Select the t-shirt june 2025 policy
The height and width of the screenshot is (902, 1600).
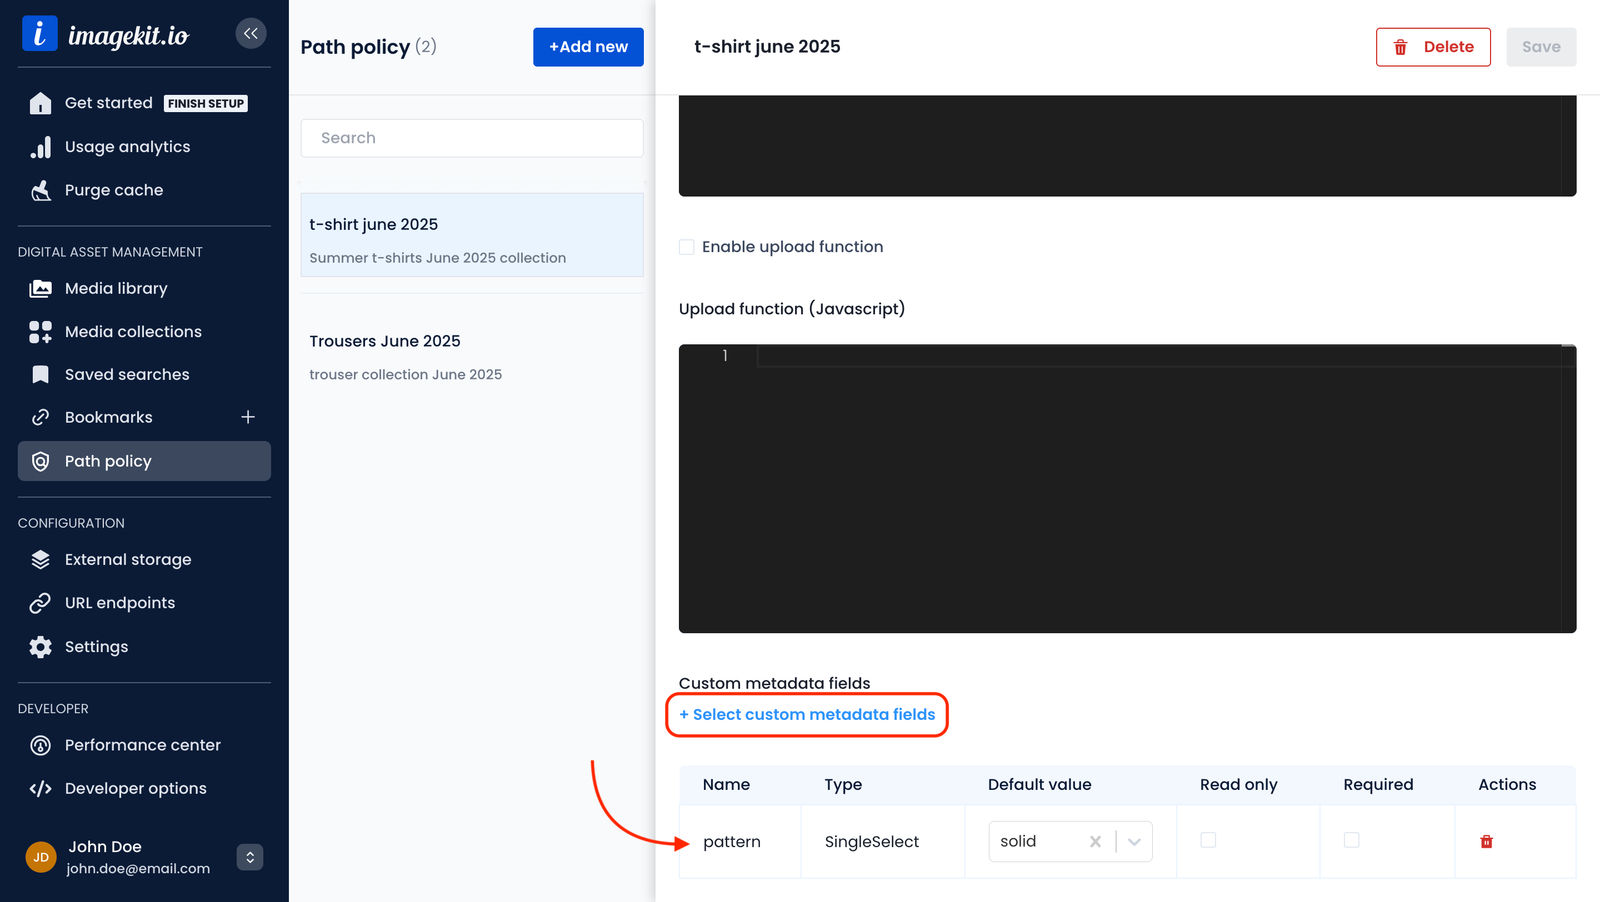point(472,235)
